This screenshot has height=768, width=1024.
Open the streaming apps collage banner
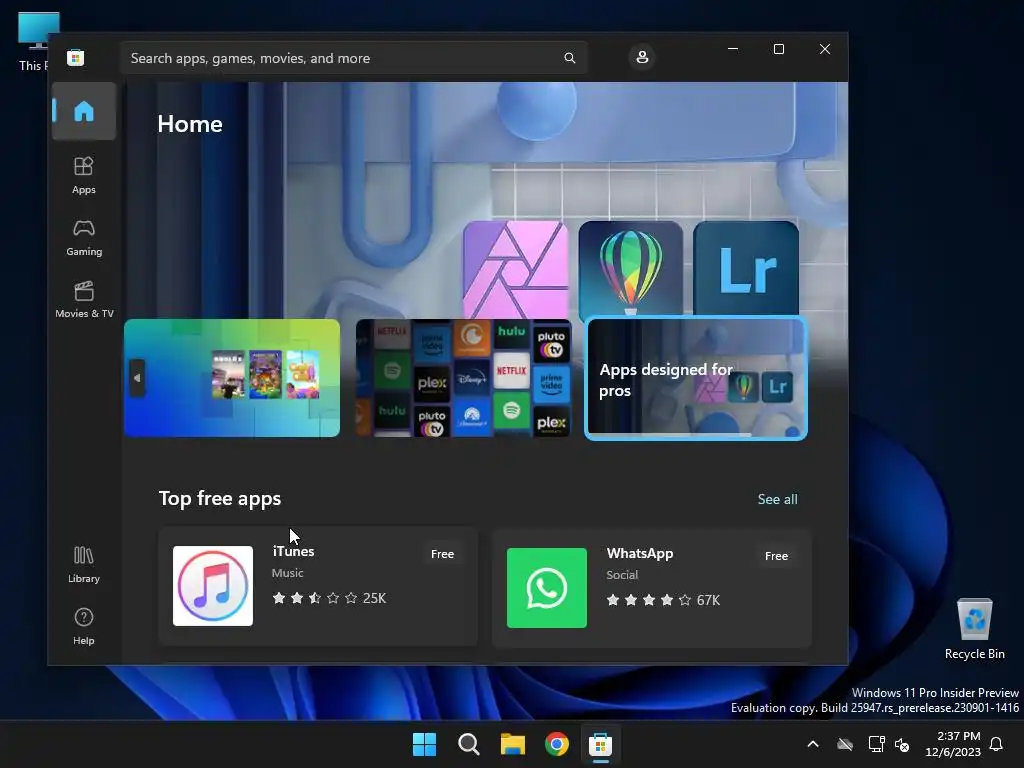tap(464, 377)
